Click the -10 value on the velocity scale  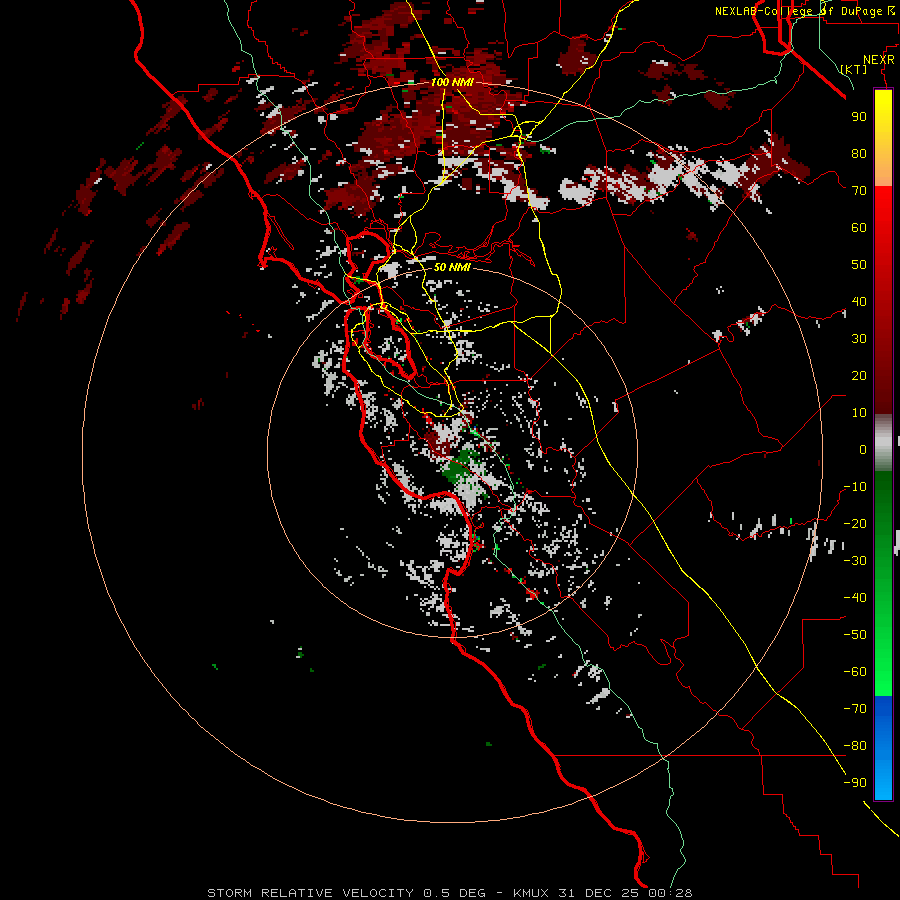coord(855,487)
